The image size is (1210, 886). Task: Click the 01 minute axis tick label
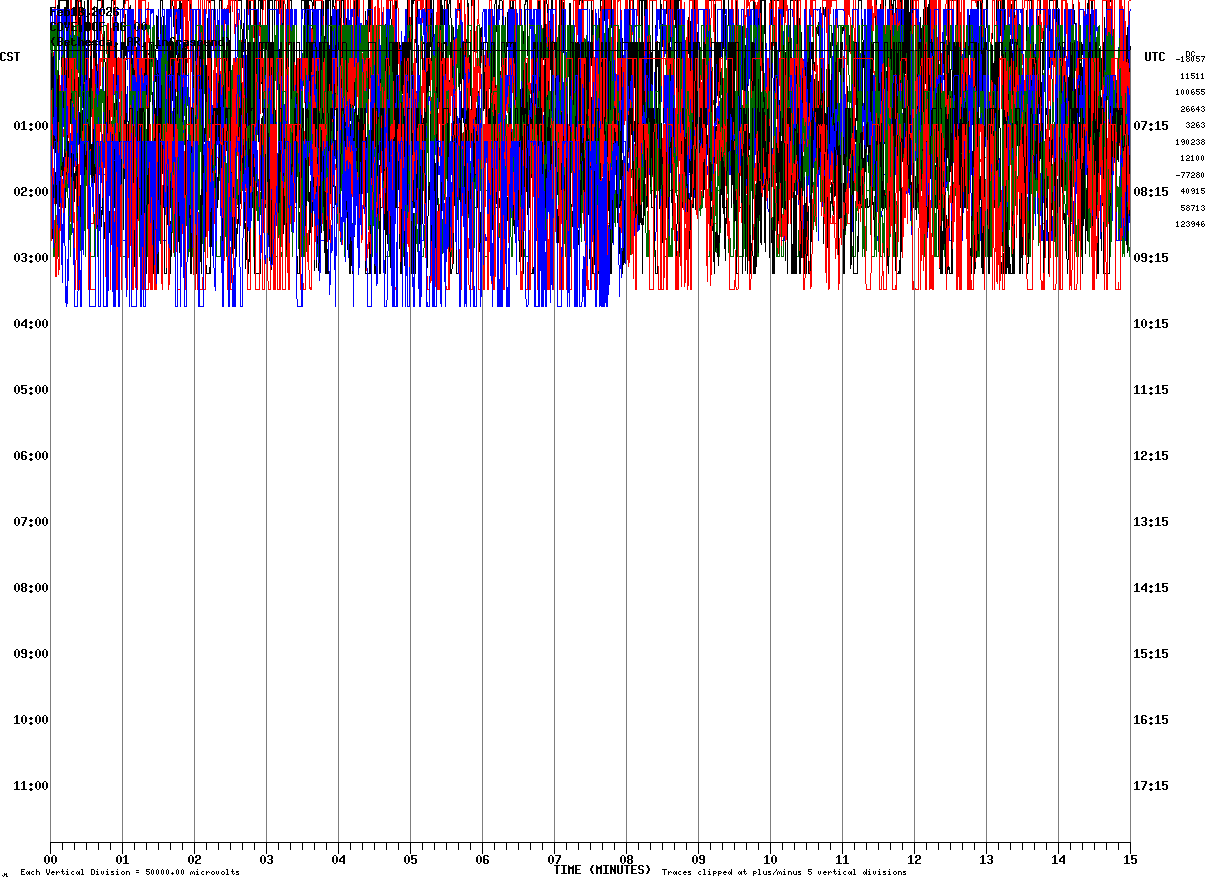click(122, 860)
